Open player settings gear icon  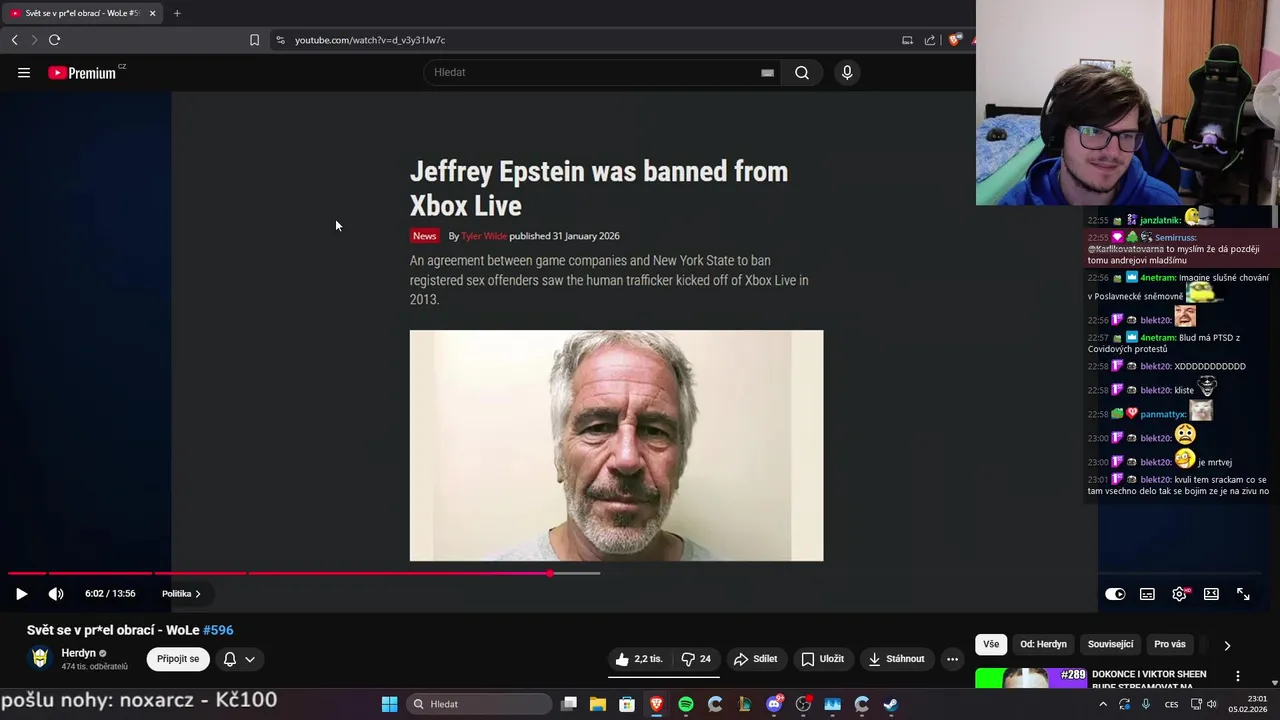[1179, 594]
